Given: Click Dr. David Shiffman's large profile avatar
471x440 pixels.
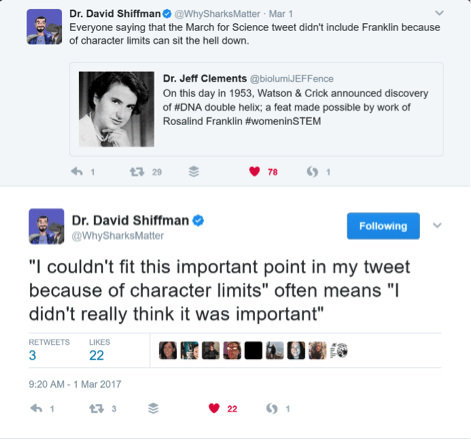Looking at the screenshot, I should [46, 226].
